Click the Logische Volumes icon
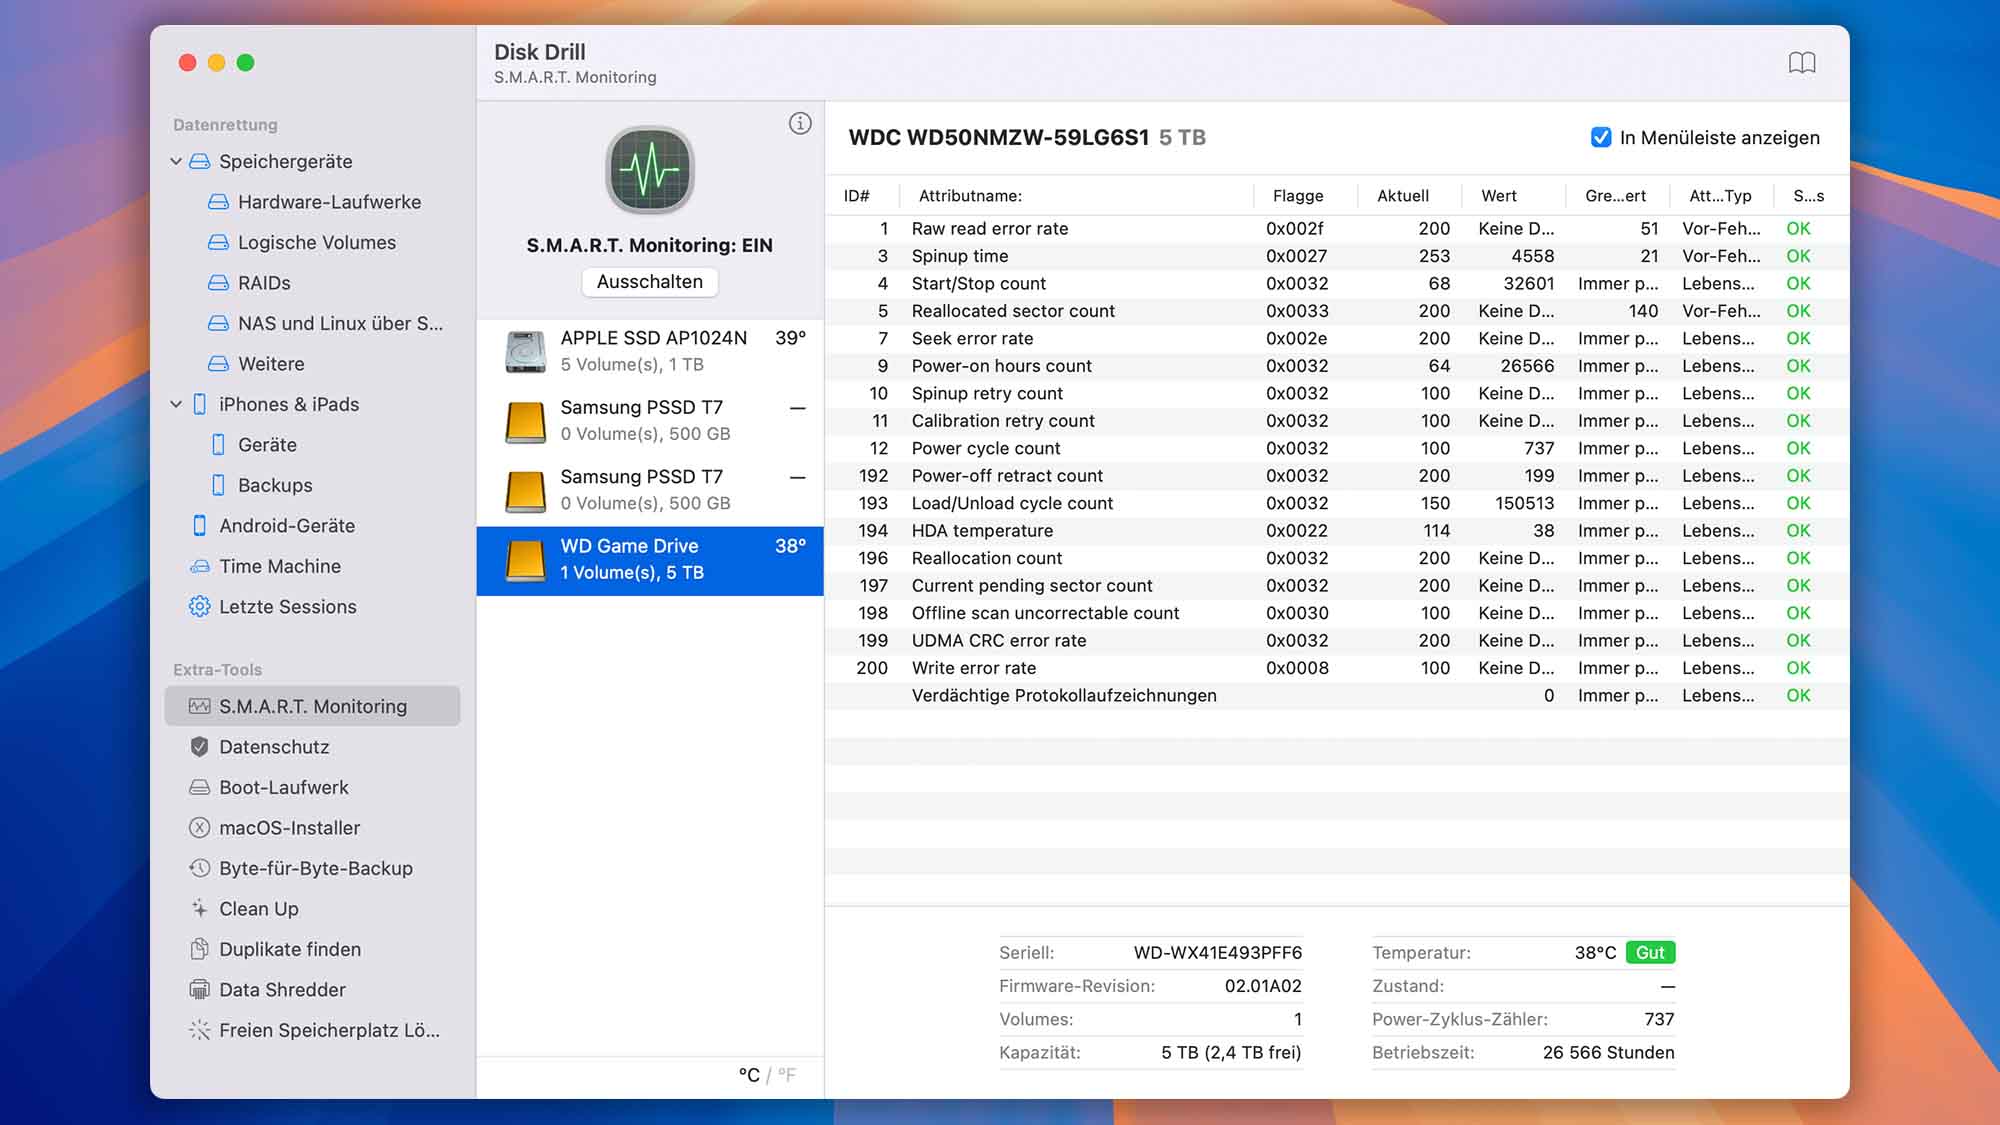Image resolution: width=2000 pixels, height=1125 pixels. [218, 242]
